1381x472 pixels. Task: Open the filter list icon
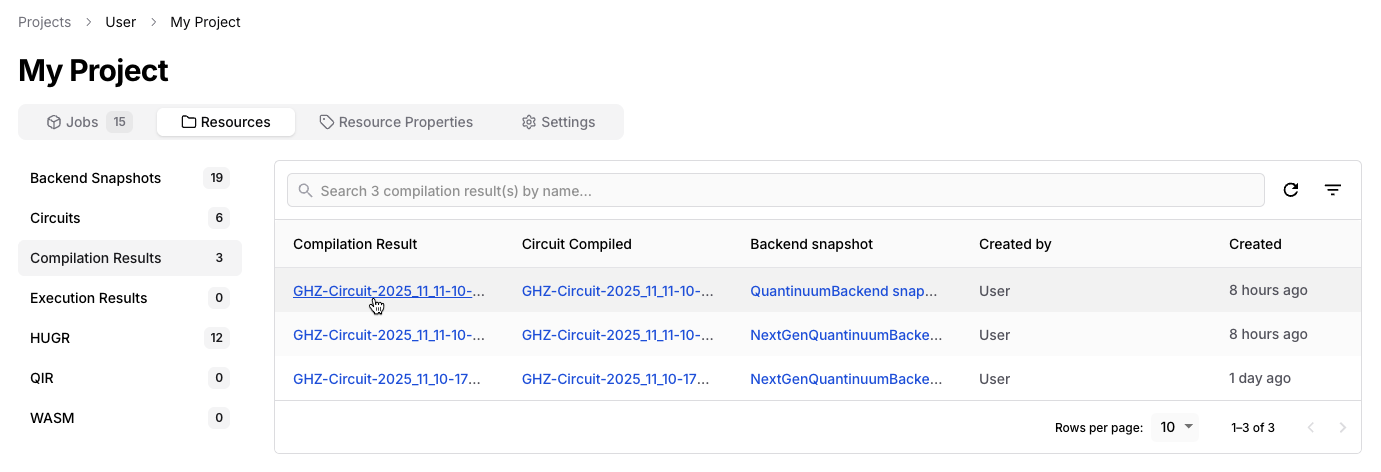[x=1333, y=190]
